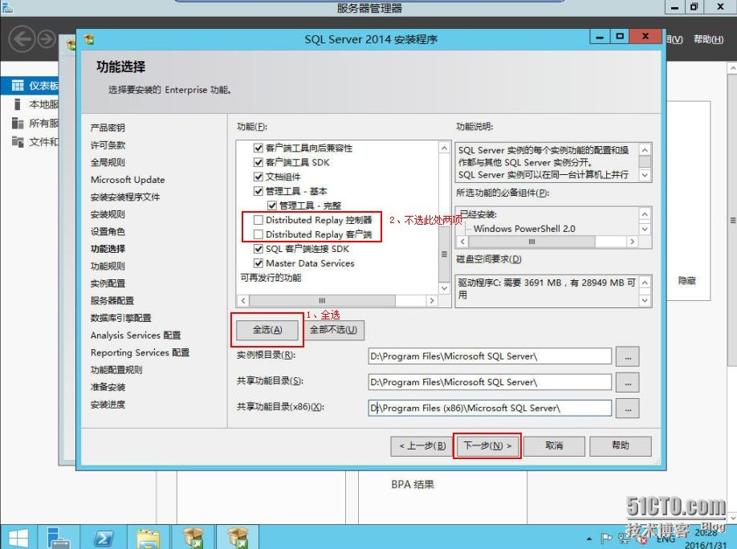Screen dimensions: 737x549
Task: Edit instance root directory field
Action: (x=490, y=357)
